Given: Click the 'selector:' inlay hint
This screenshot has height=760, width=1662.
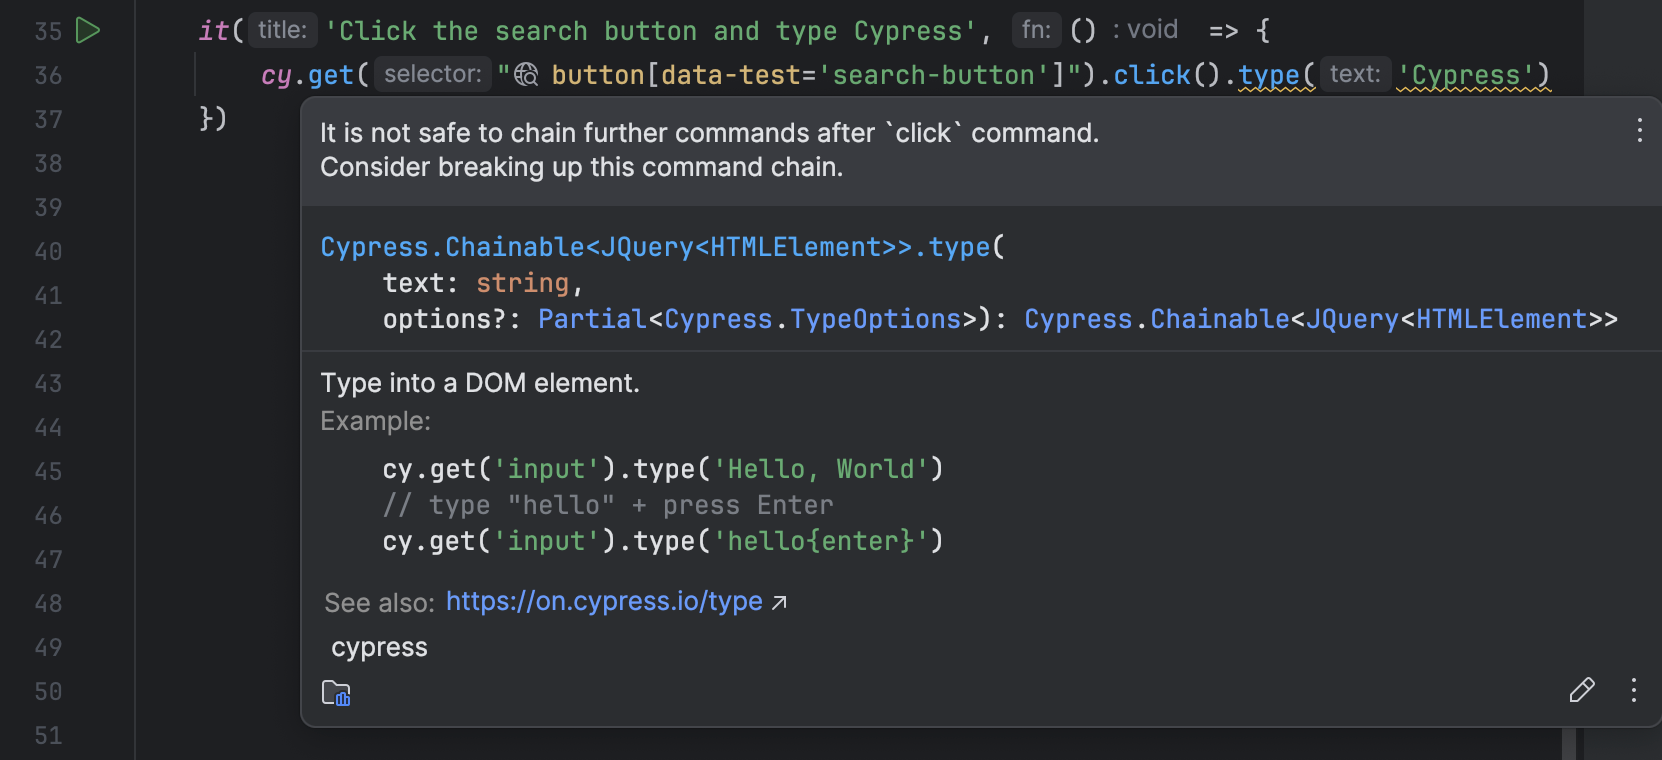Looking at the screenshot, I should 432,74.
